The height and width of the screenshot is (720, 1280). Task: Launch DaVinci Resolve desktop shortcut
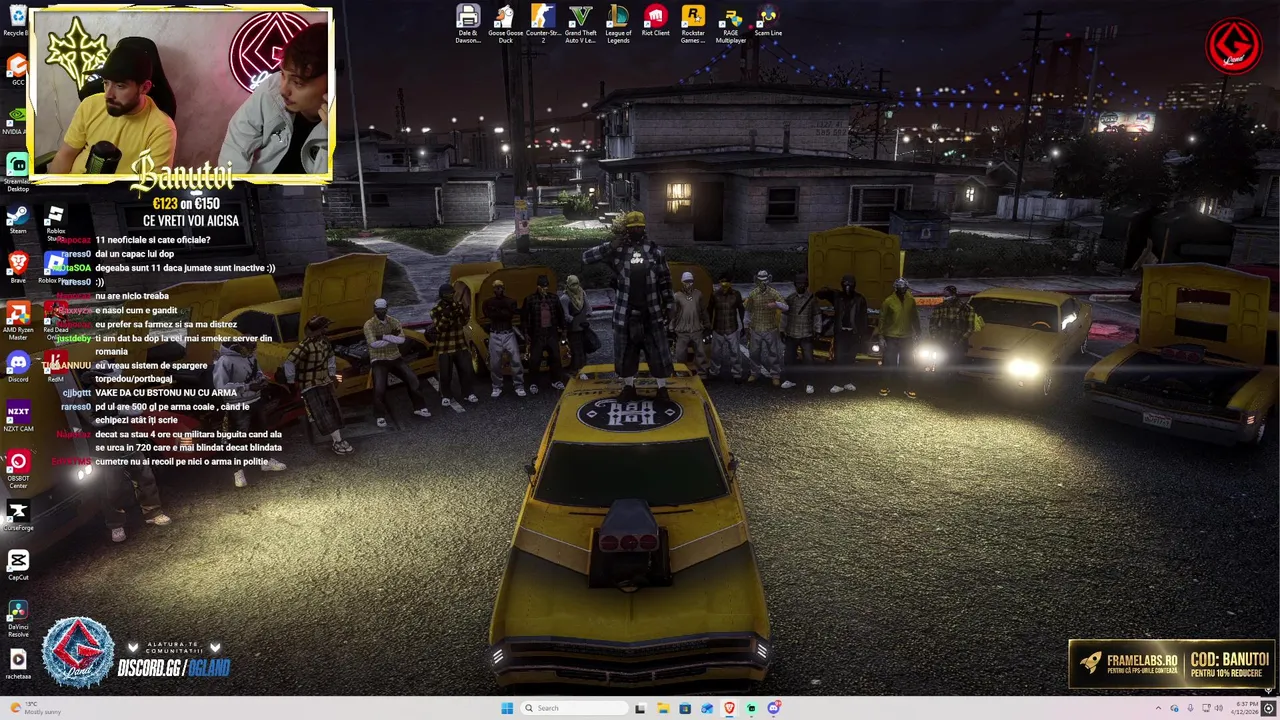[17, 618]
